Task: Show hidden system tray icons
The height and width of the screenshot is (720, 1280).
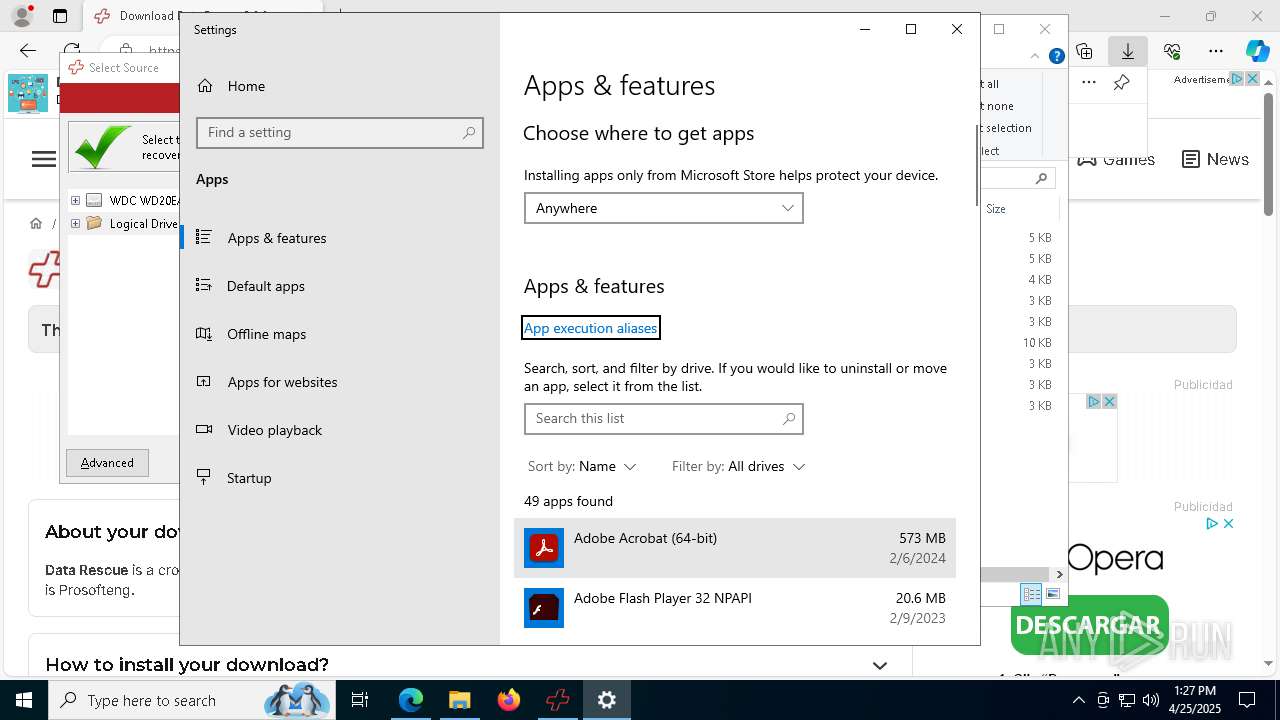Action: point(1078,700)
